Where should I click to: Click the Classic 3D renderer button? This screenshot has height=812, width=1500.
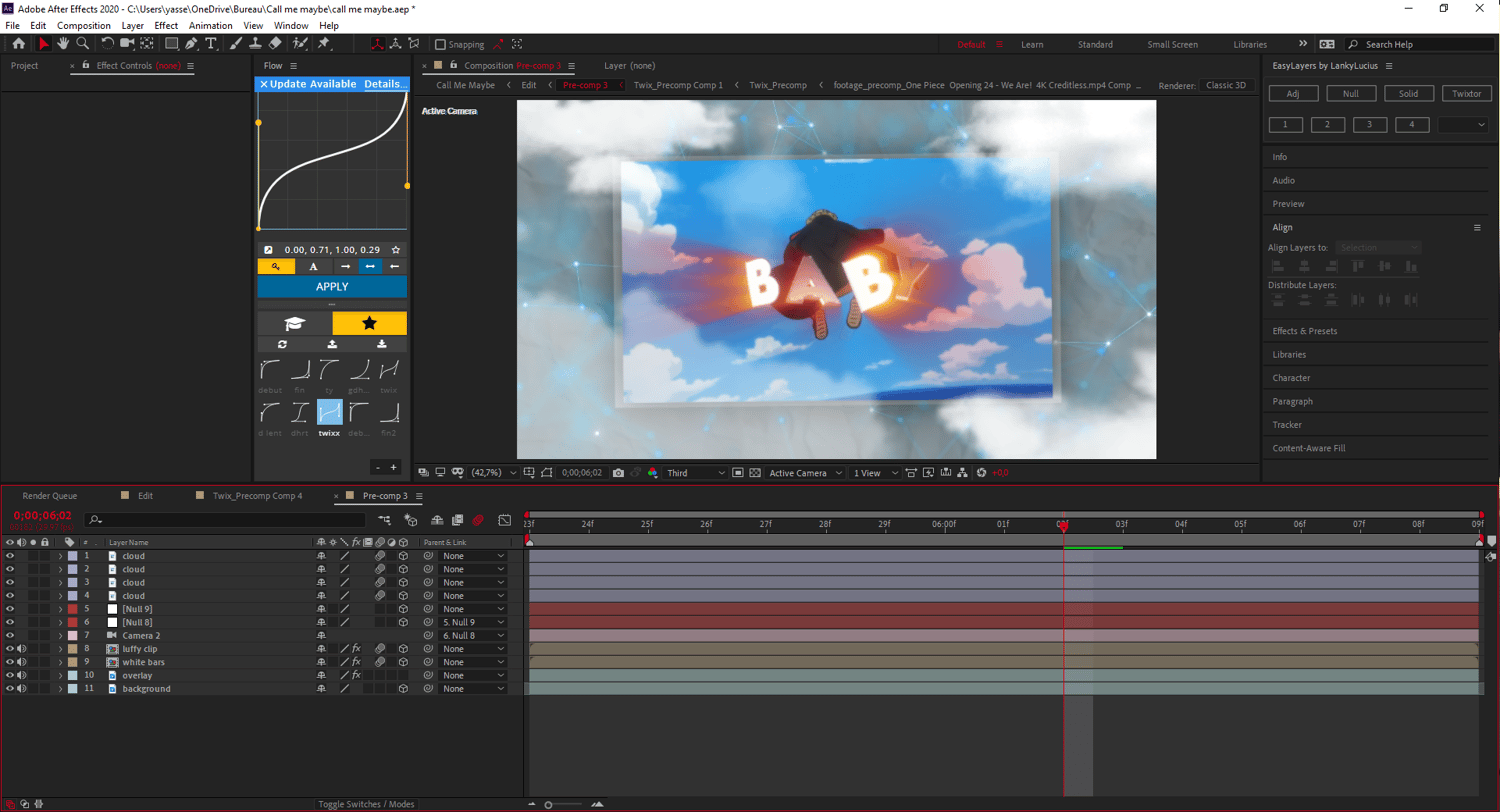(x=1226, y=85)
